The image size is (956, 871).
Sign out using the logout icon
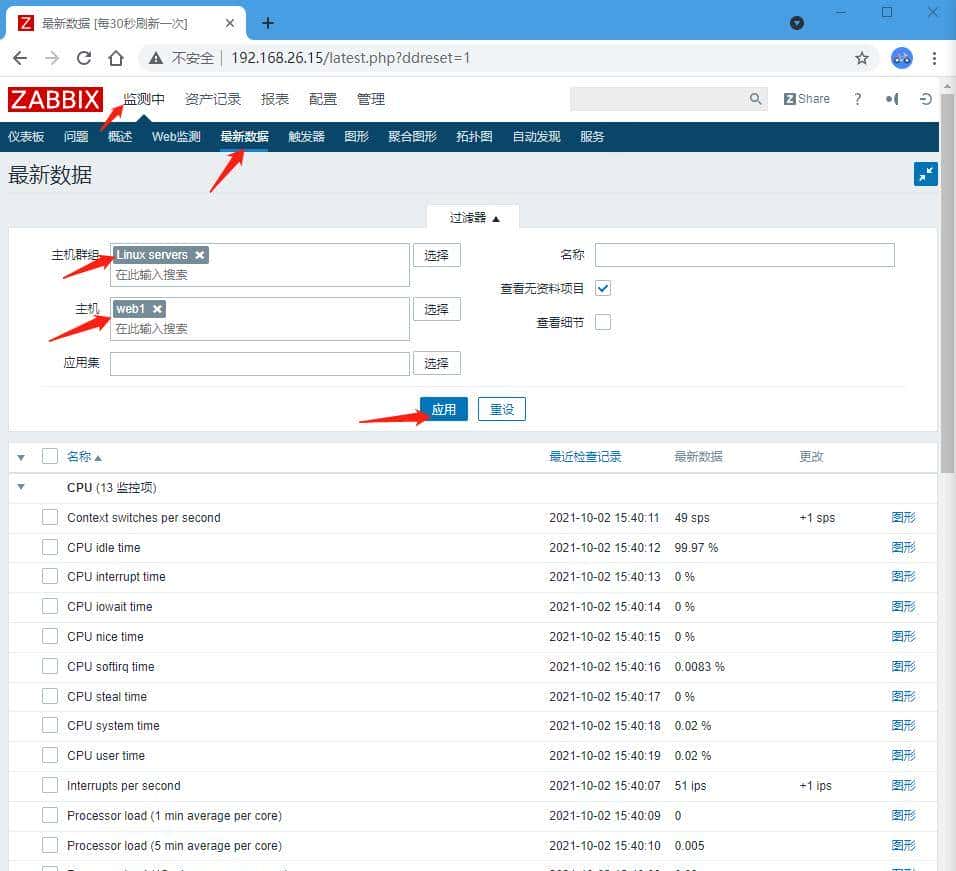926,99
